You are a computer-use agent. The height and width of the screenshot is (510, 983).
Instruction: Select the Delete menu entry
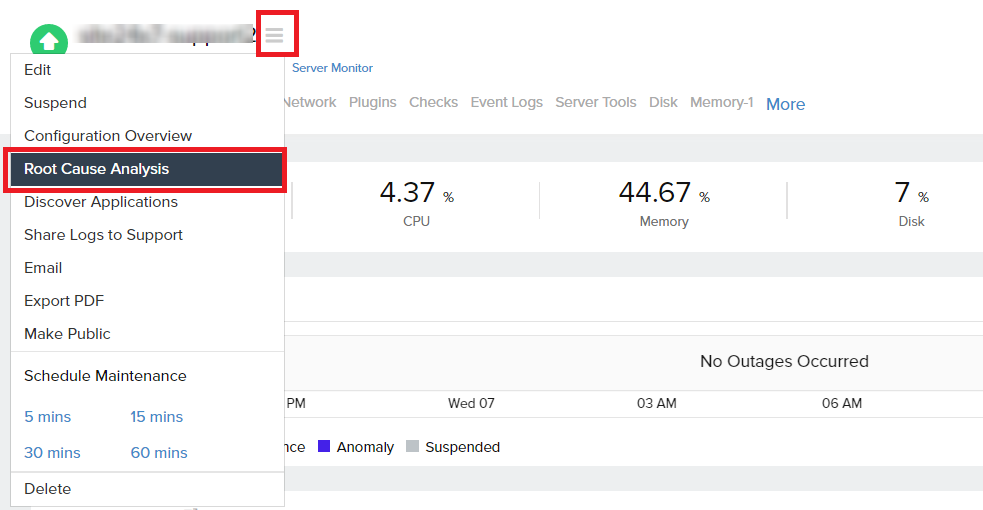(x=147, y=489)
